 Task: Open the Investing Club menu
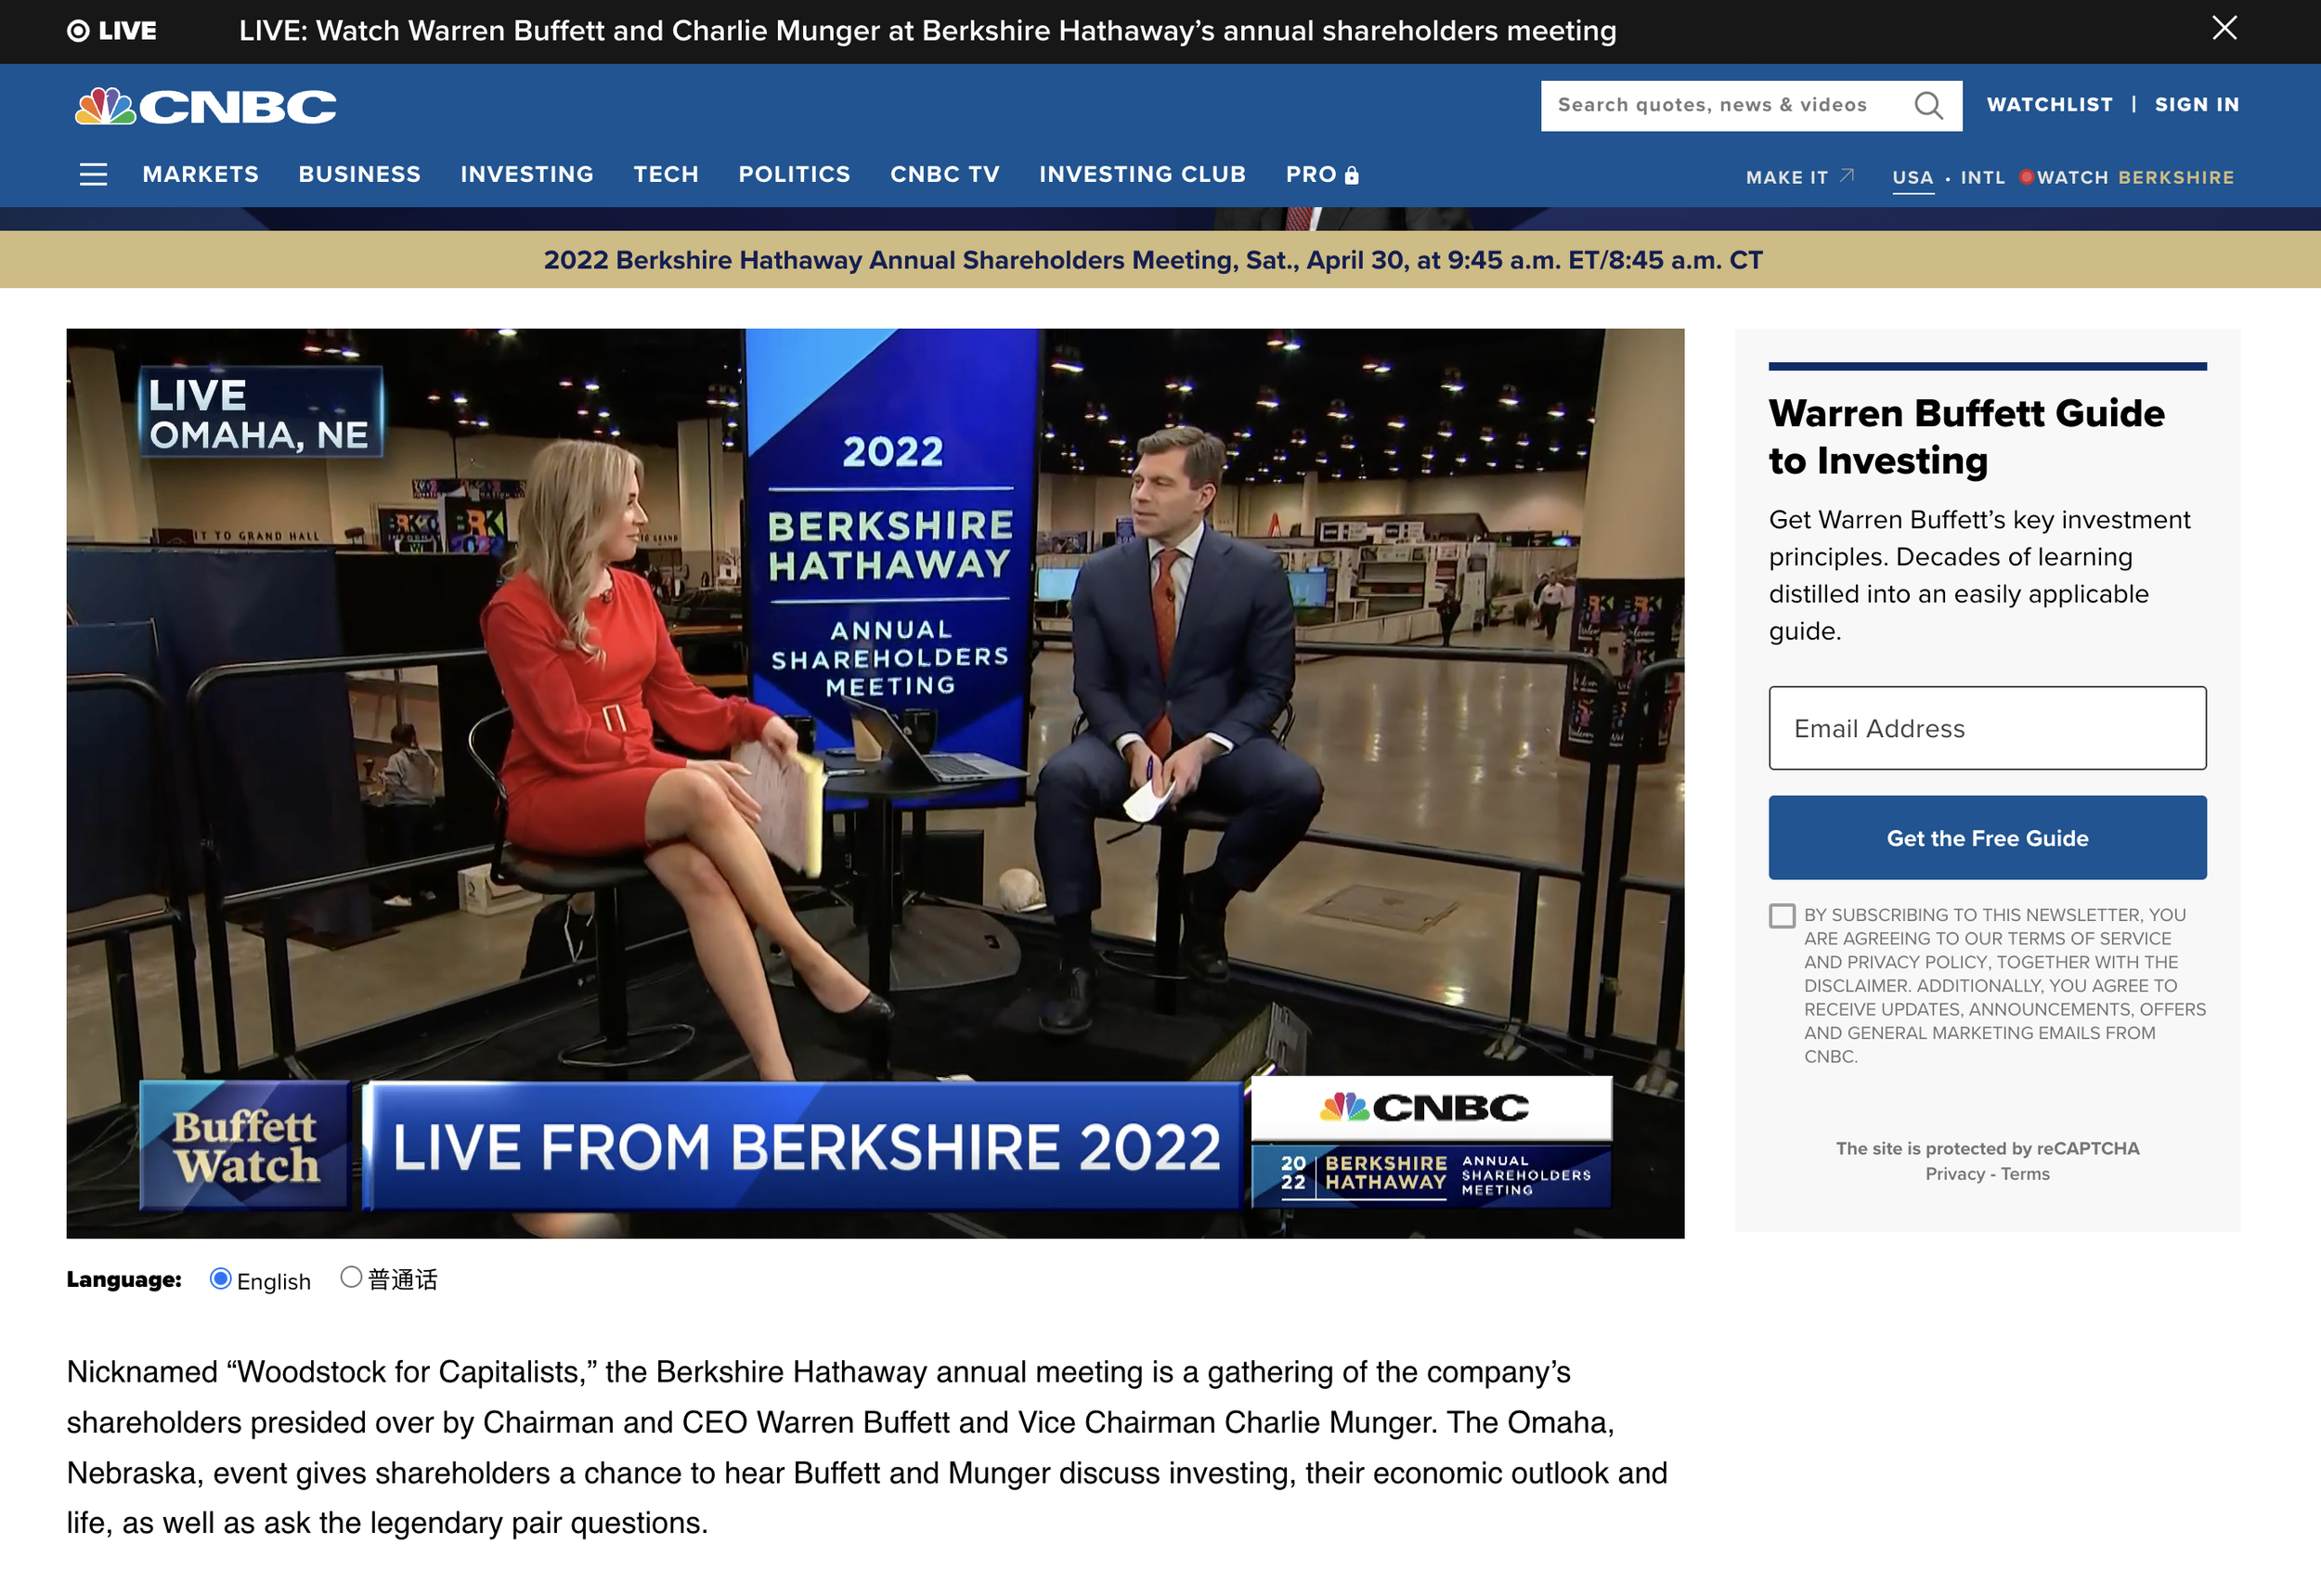pos(1142,175)
